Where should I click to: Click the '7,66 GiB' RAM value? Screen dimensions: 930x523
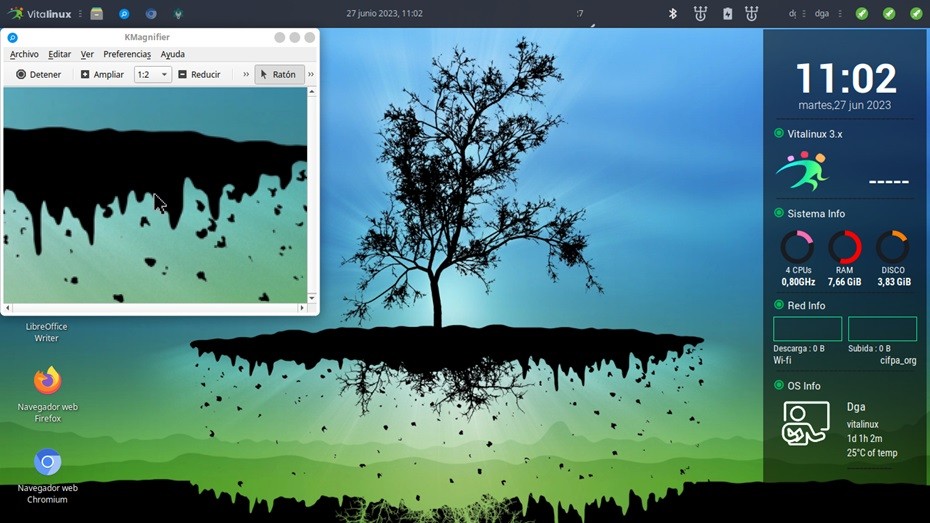[x=845, y=282]
